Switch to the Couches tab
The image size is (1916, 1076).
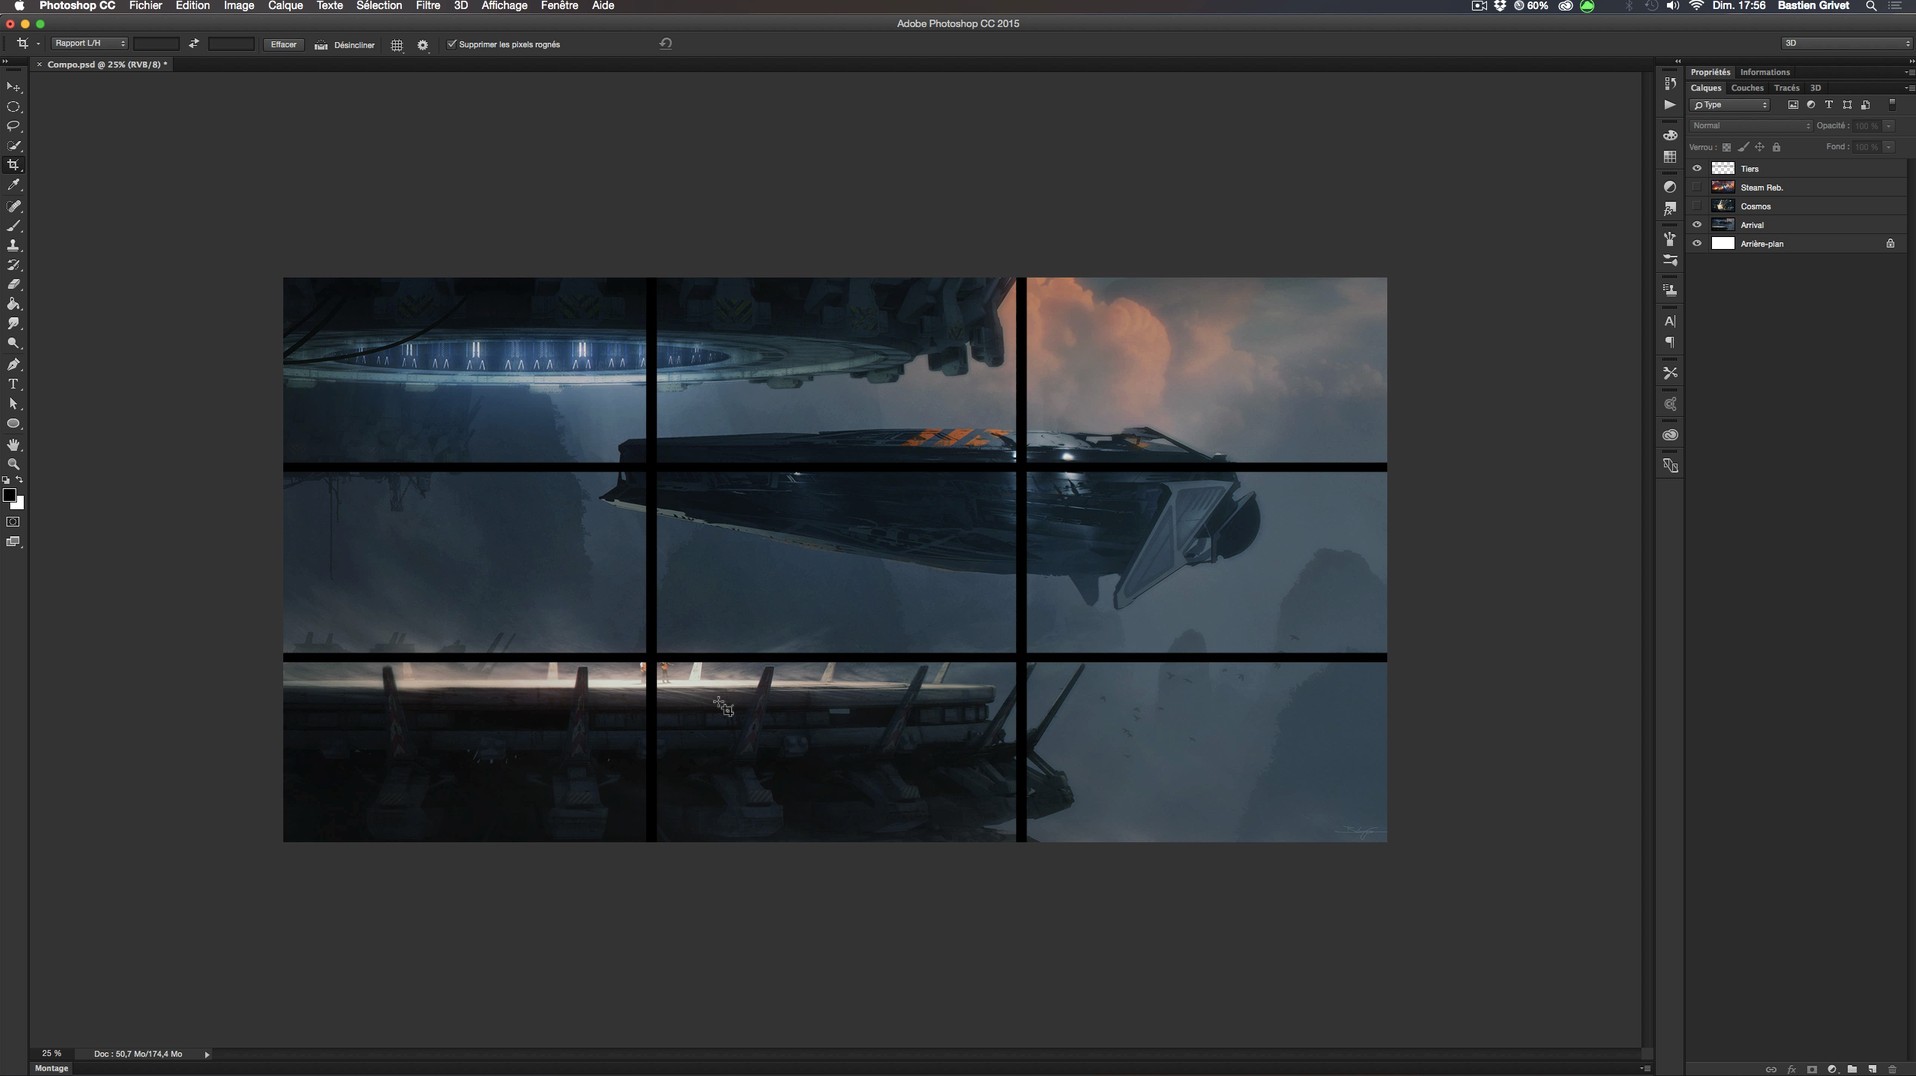(x=1747, y=88)
